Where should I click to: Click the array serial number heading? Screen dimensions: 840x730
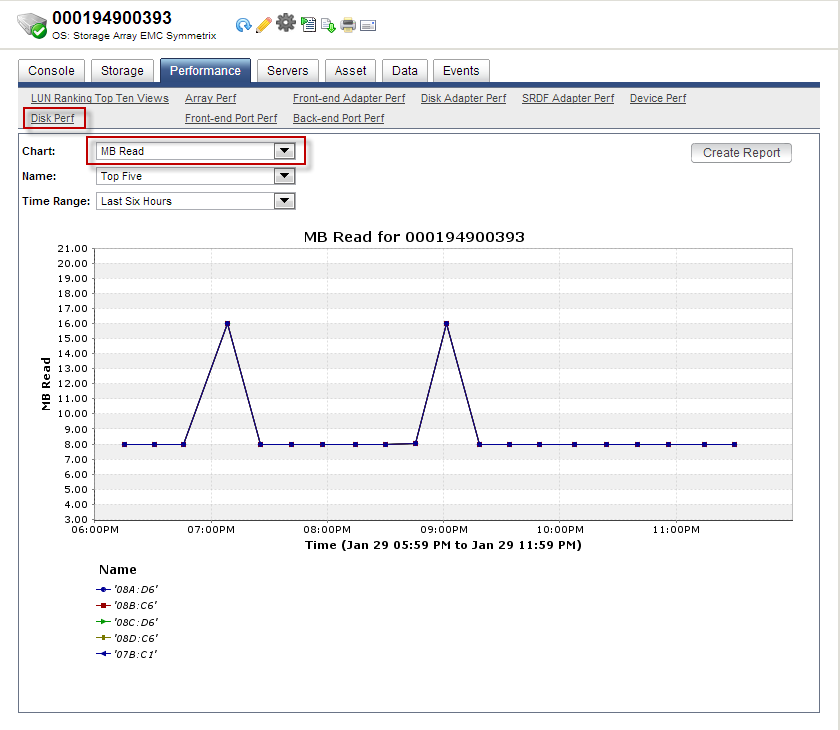pos(112,18)
